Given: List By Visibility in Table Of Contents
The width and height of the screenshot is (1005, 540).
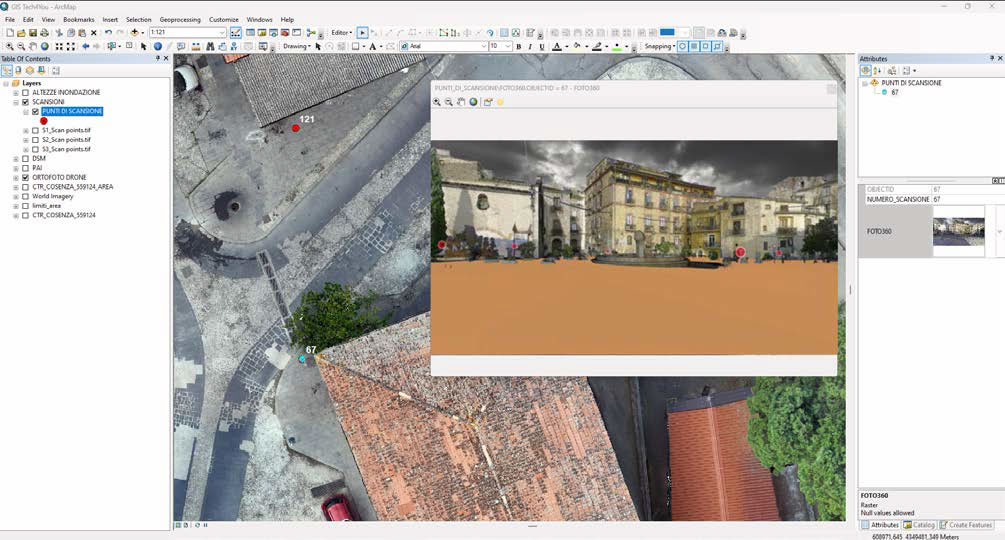Looking at the screenshot, I should (29, 70).
